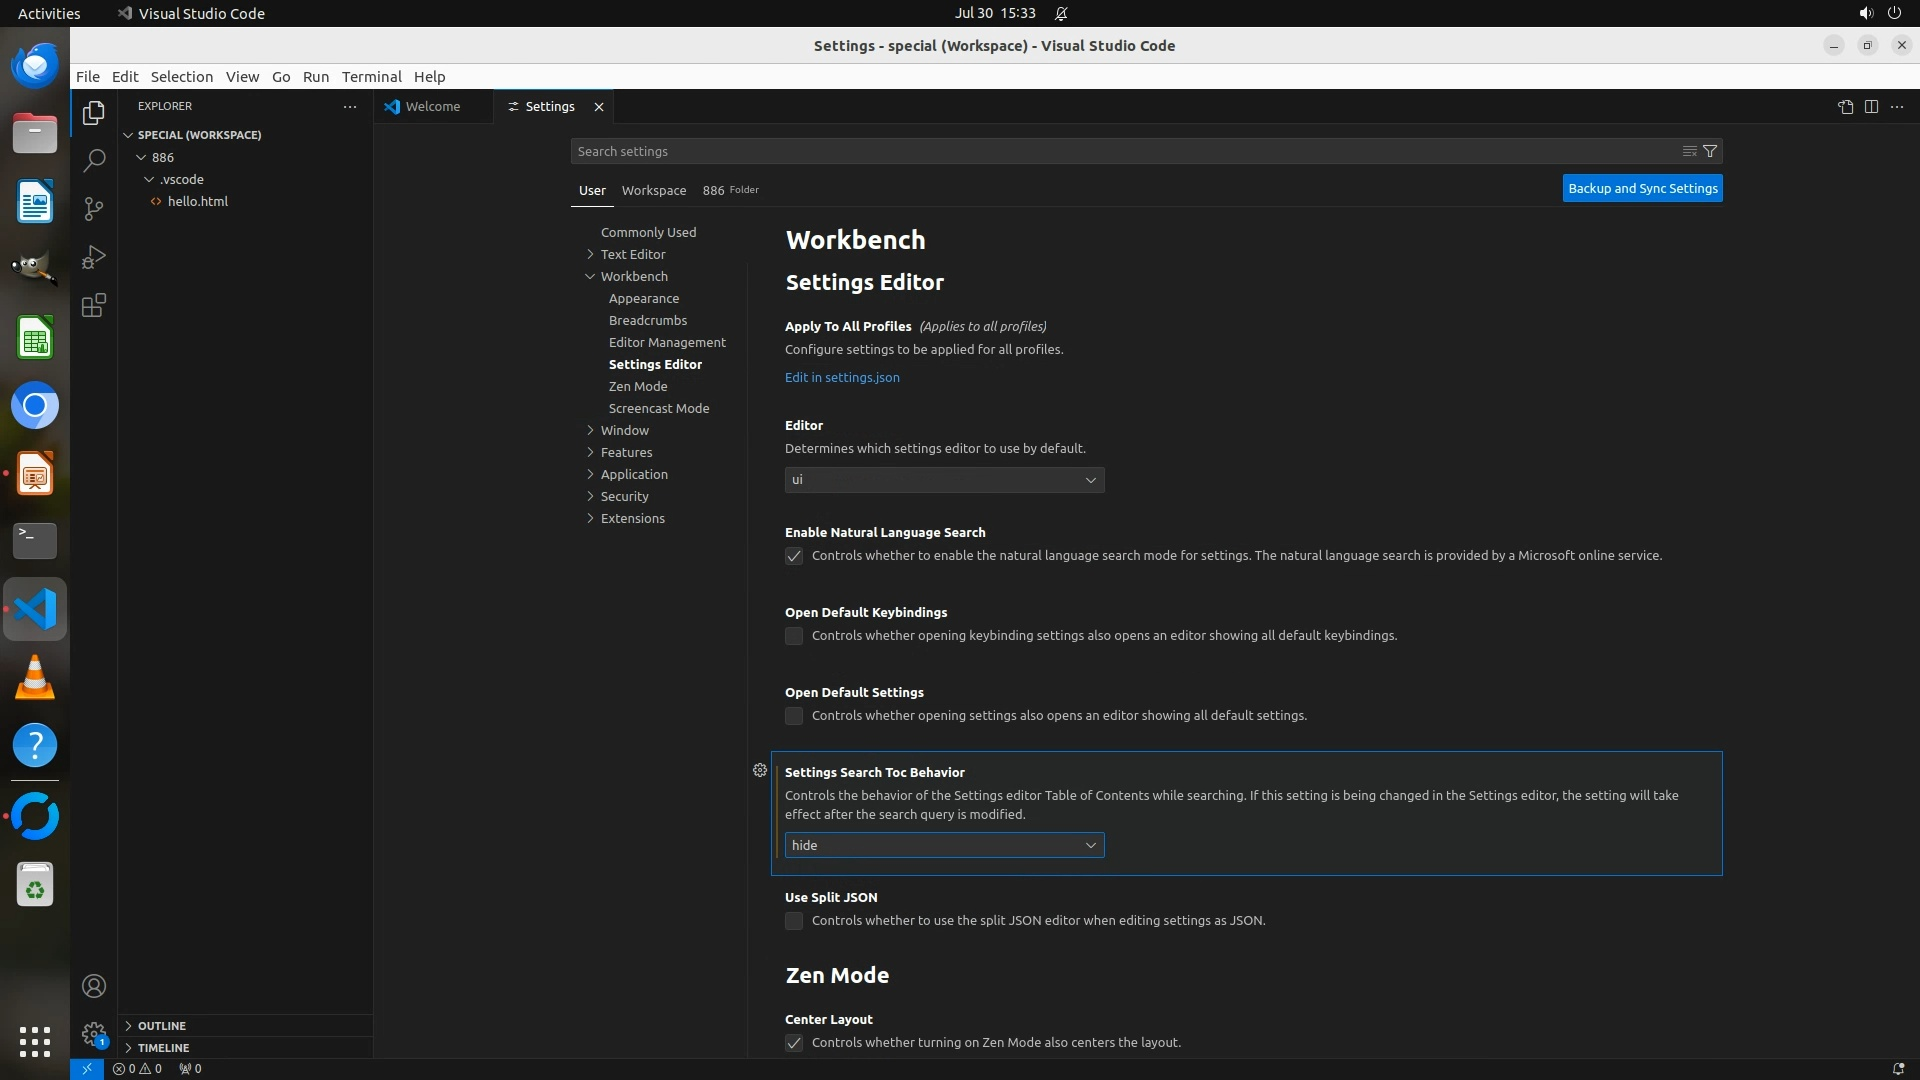Open the Extensions view
The image size is (1920, 1080).
click(x=94, y=306)
